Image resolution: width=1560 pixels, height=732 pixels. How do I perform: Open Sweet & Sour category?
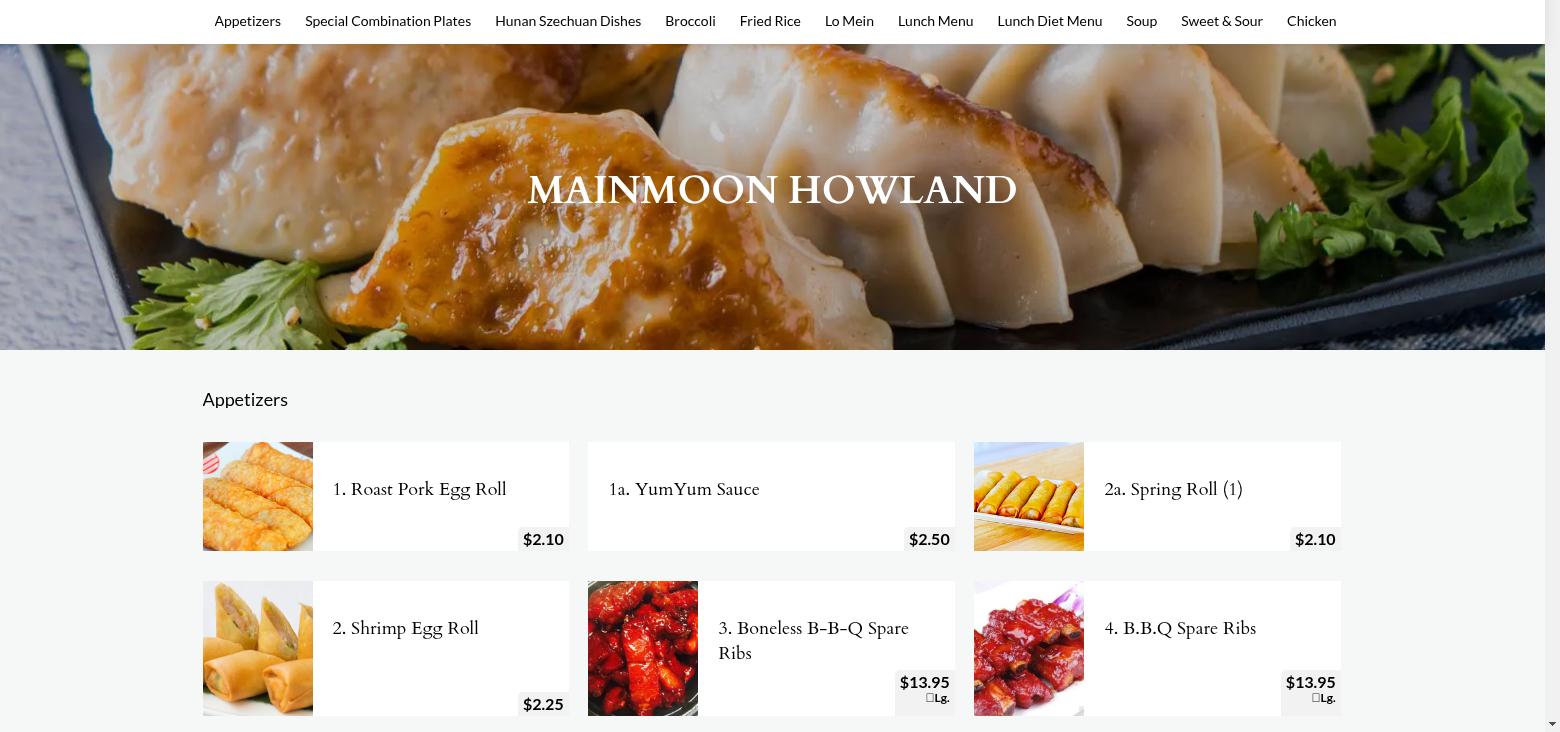tap(1222, 21)
